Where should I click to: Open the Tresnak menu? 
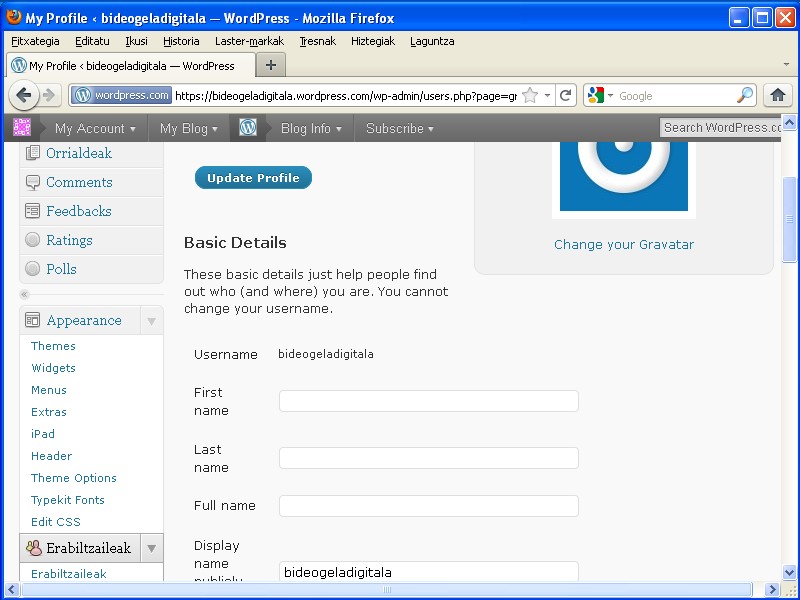(x=317, y=41)
